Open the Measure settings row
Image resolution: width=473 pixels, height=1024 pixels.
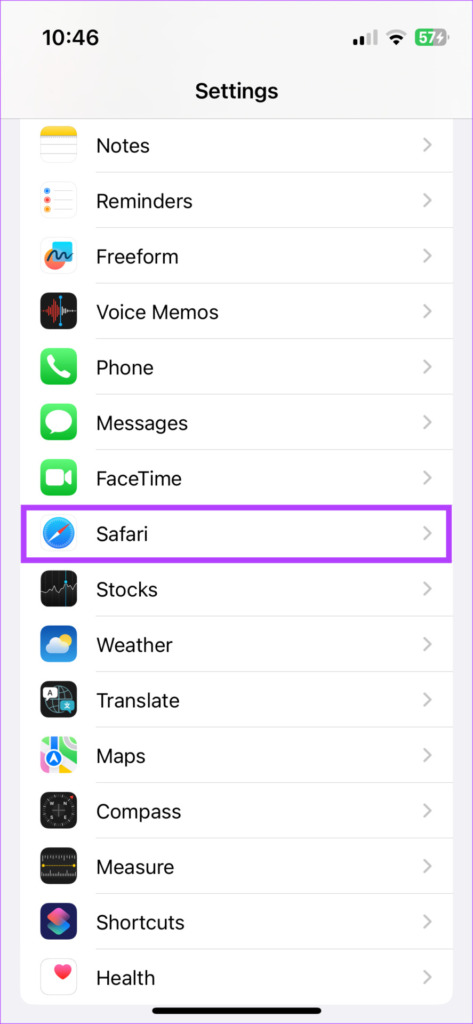(x=236, y=867)
